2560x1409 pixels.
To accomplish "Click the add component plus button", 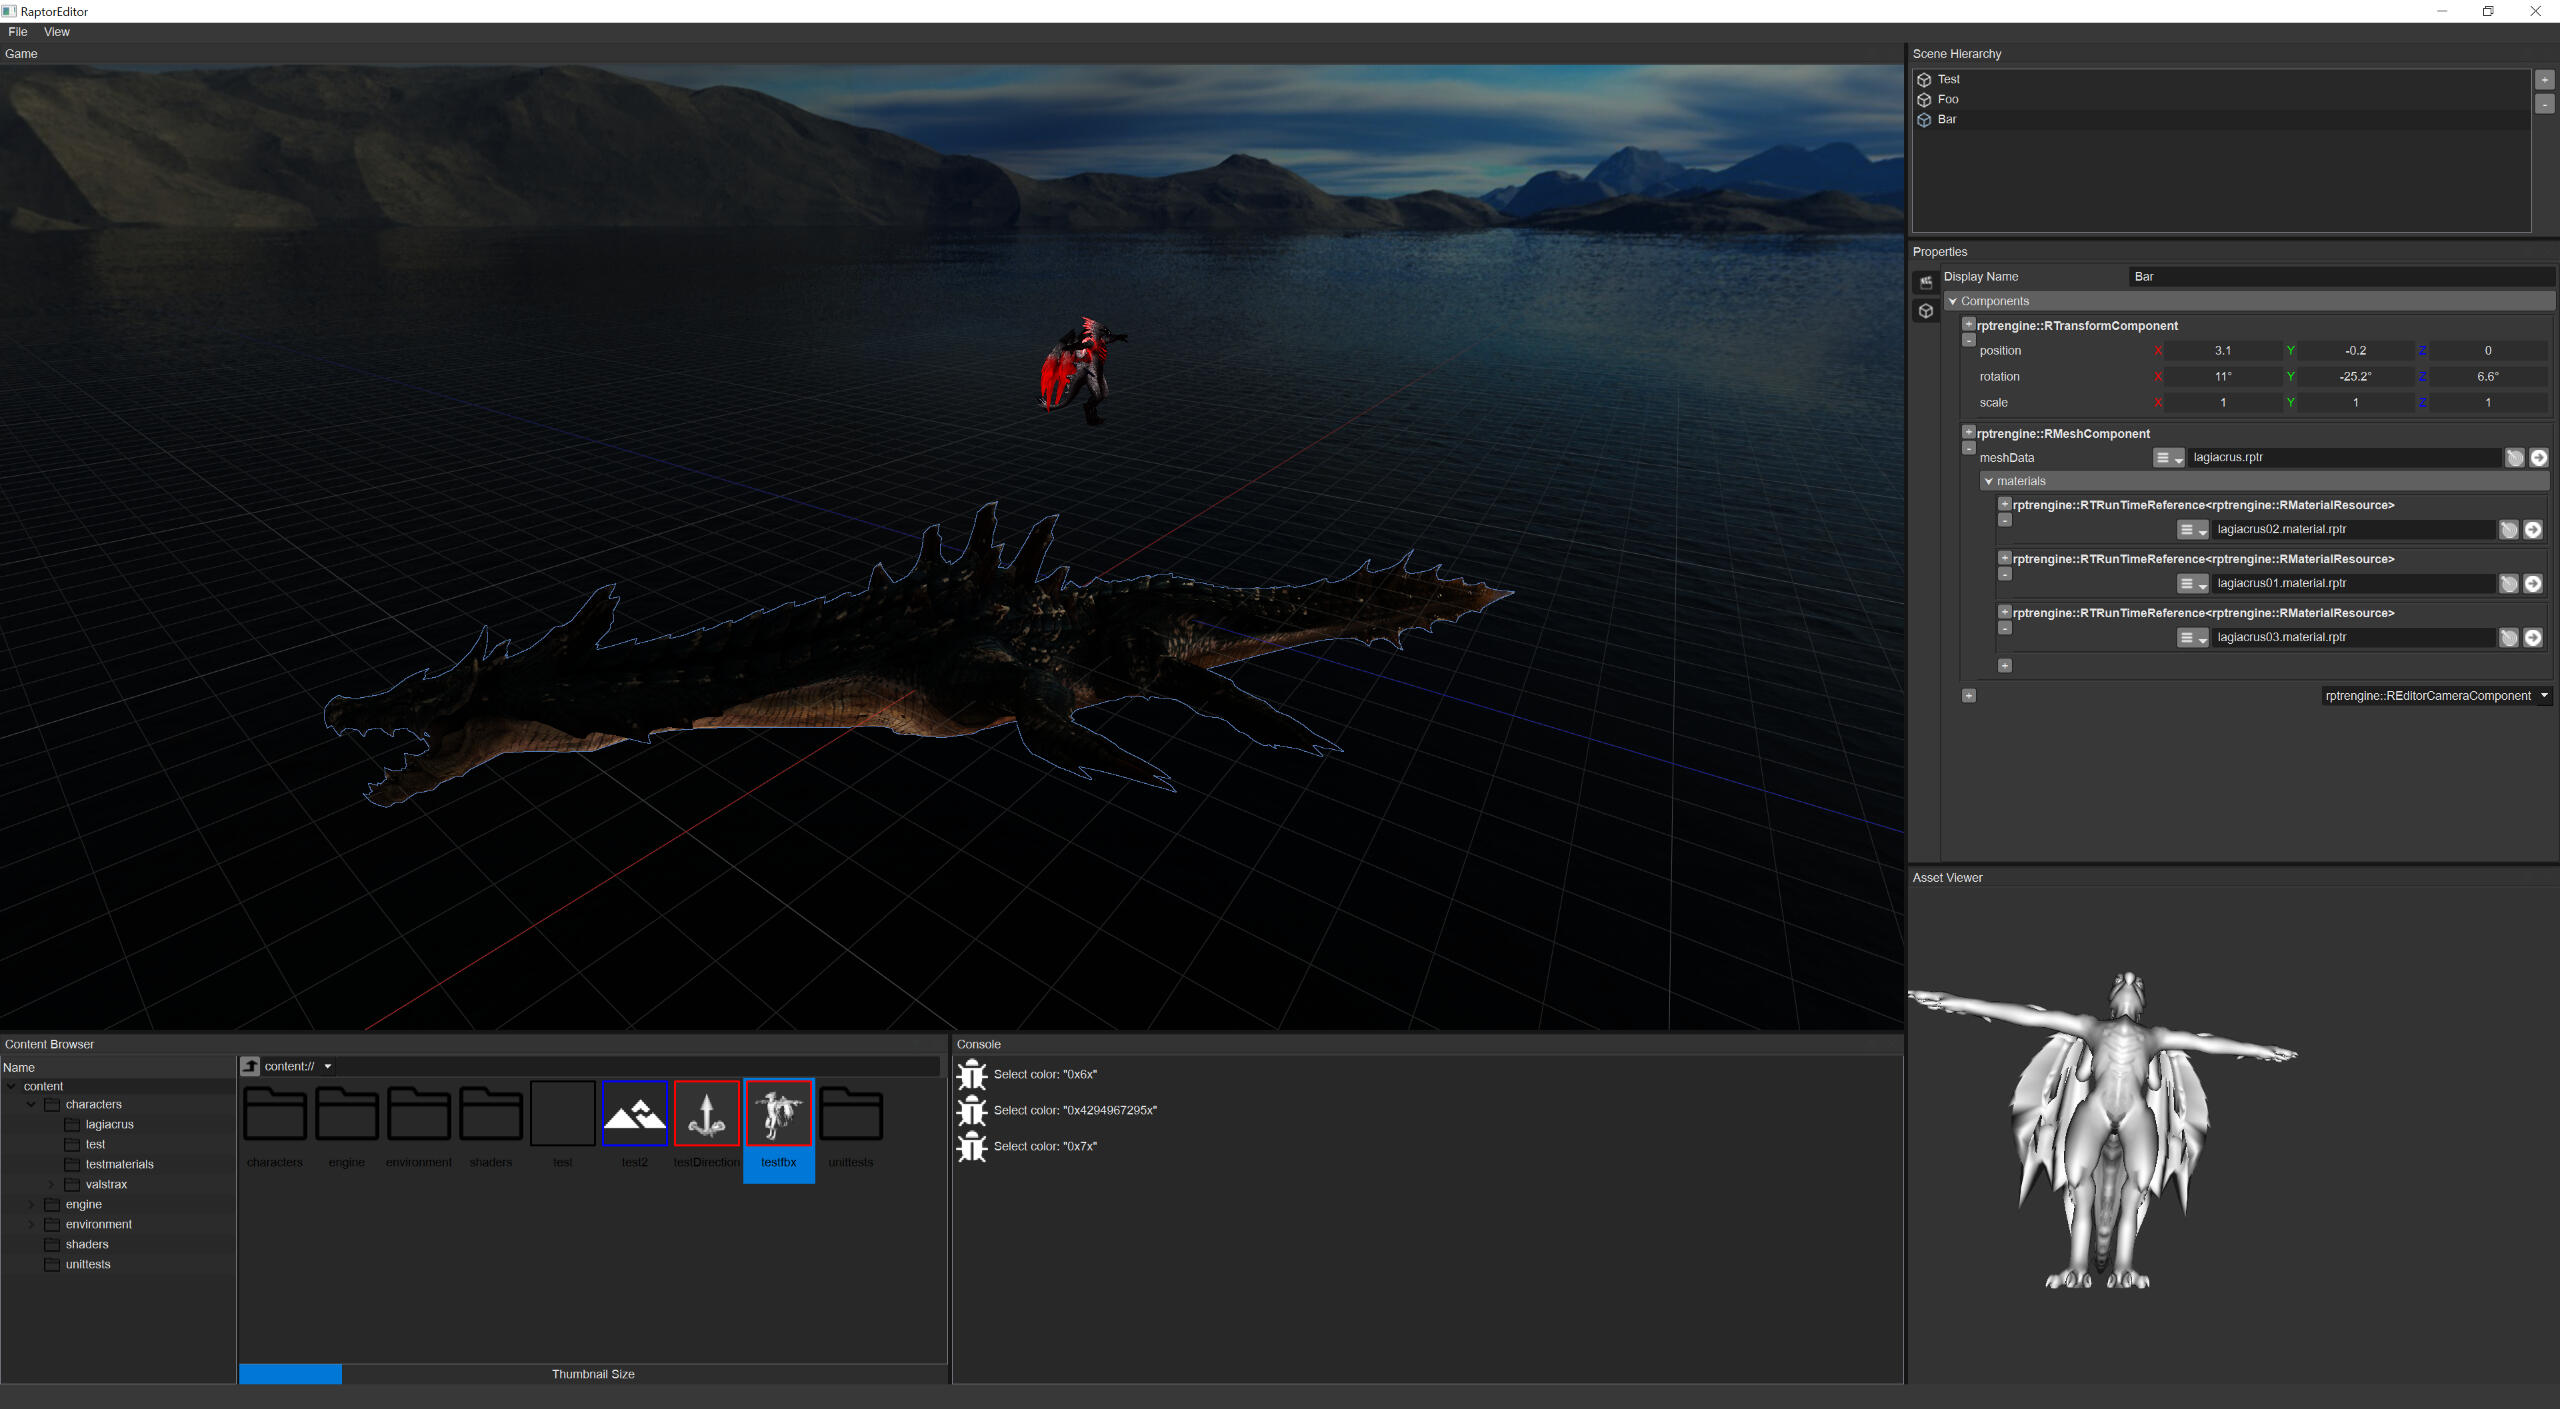I will pos(1969,696).
